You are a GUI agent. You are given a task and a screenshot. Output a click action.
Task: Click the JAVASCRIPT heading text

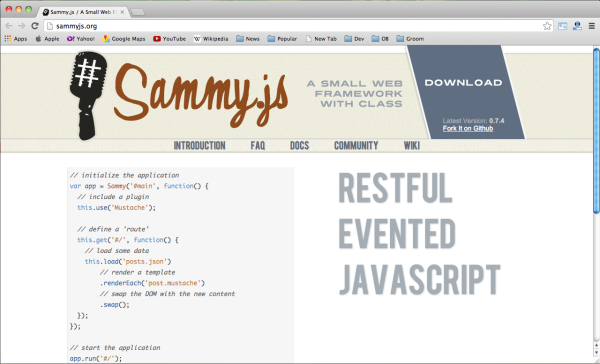[x=420, y=279]
